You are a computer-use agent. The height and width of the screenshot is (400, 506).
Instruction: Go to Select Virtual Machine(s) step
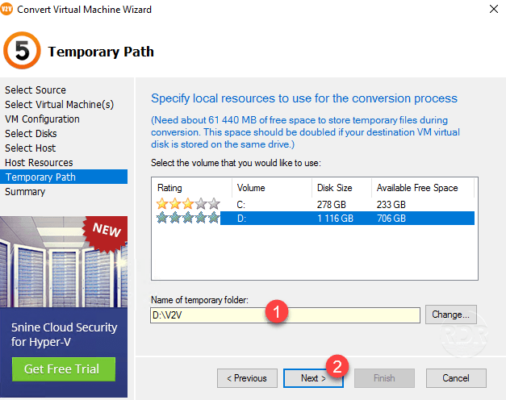(59, 105)
